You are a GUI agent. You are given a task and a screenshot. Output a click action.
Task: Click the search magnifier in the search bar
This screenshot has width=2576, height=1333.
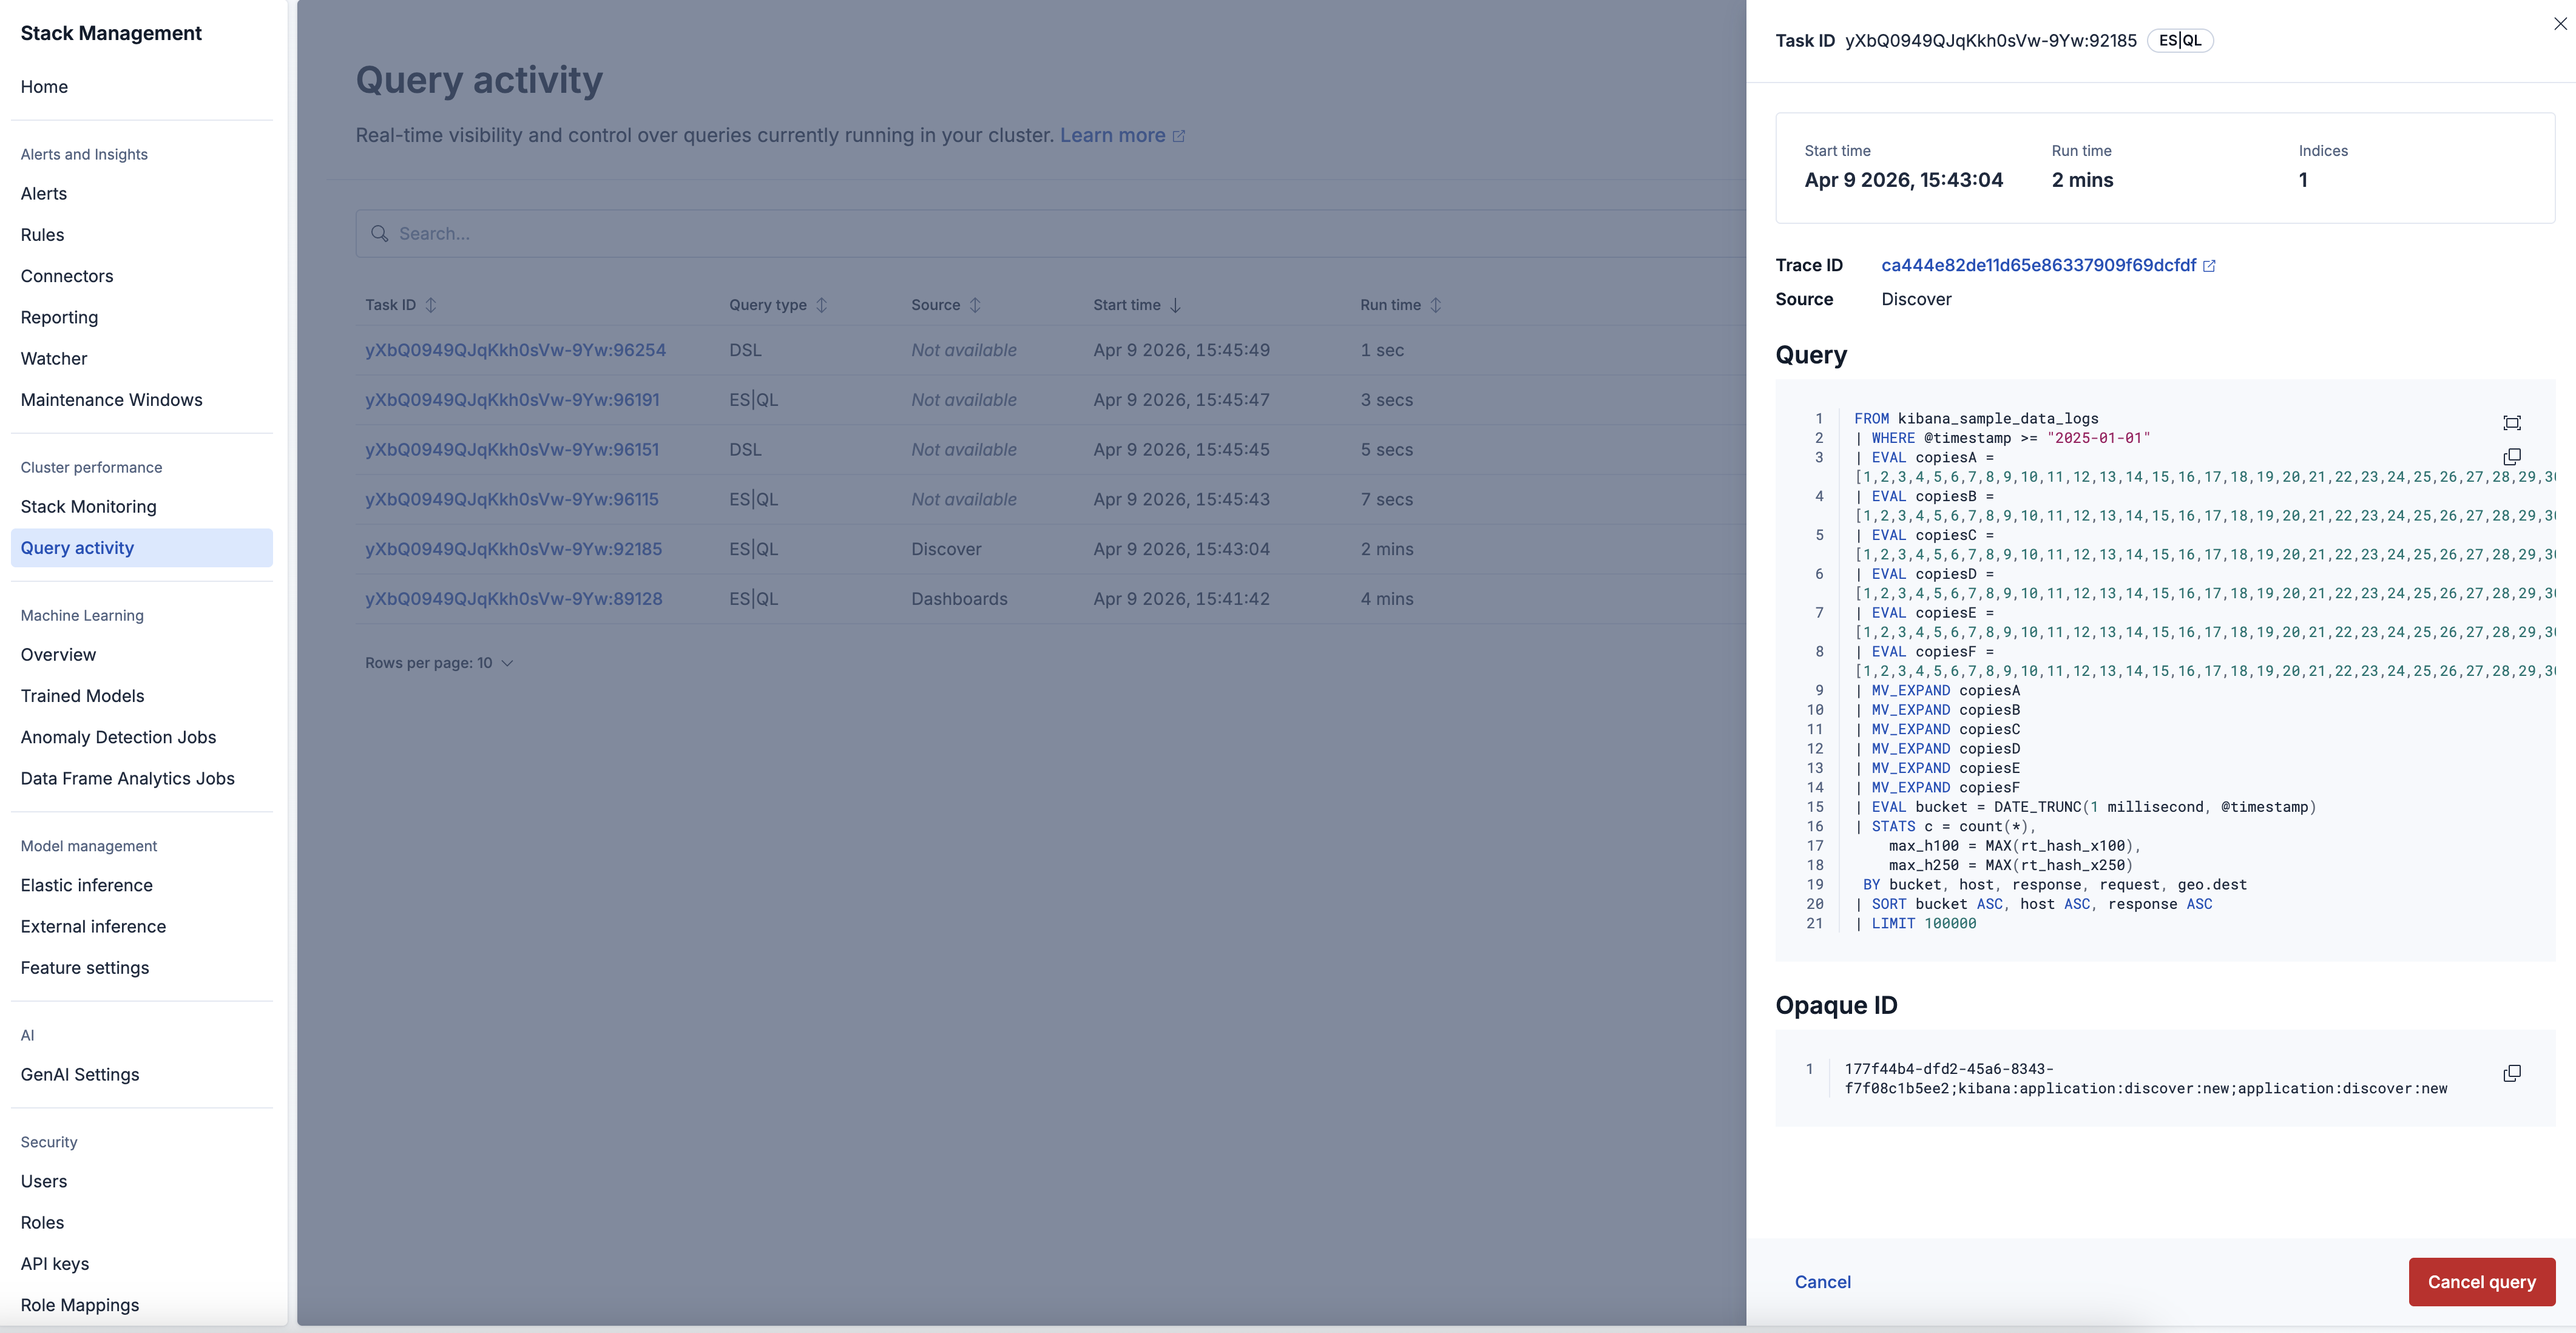380,233
